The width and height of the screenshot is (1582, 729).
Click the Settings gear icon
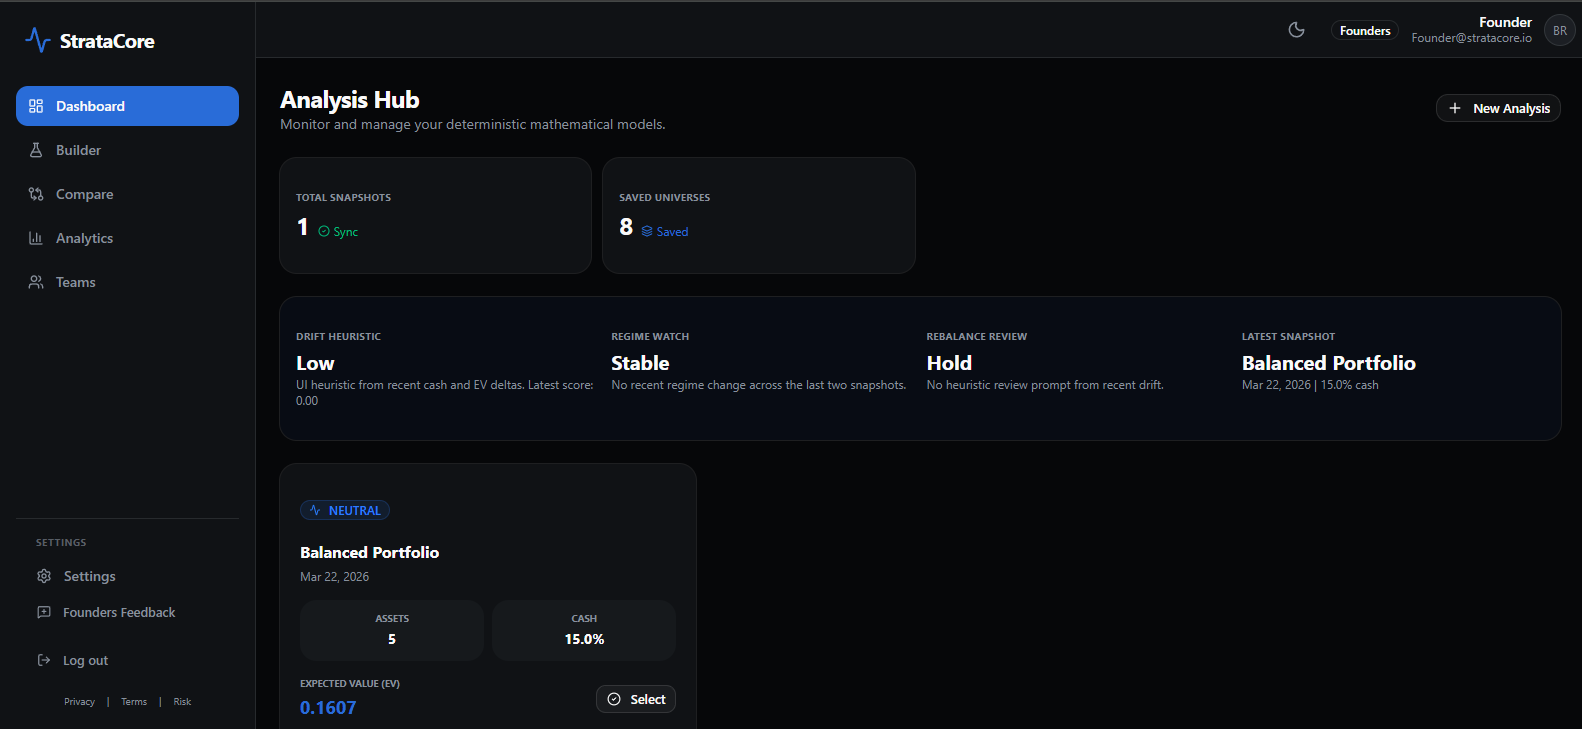pyautogui.click(x=44, y=576)
